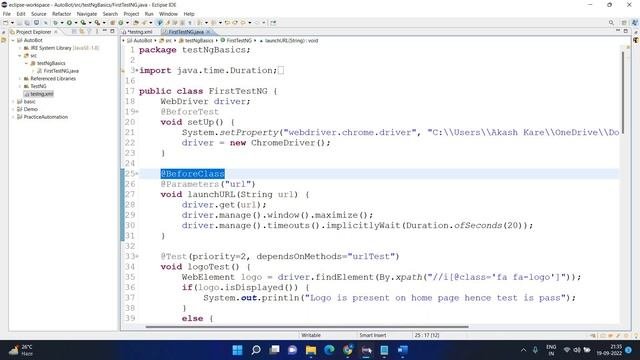Click the Open Perspective icon
The height and width of the screenshot is (360, 640).
624,22
